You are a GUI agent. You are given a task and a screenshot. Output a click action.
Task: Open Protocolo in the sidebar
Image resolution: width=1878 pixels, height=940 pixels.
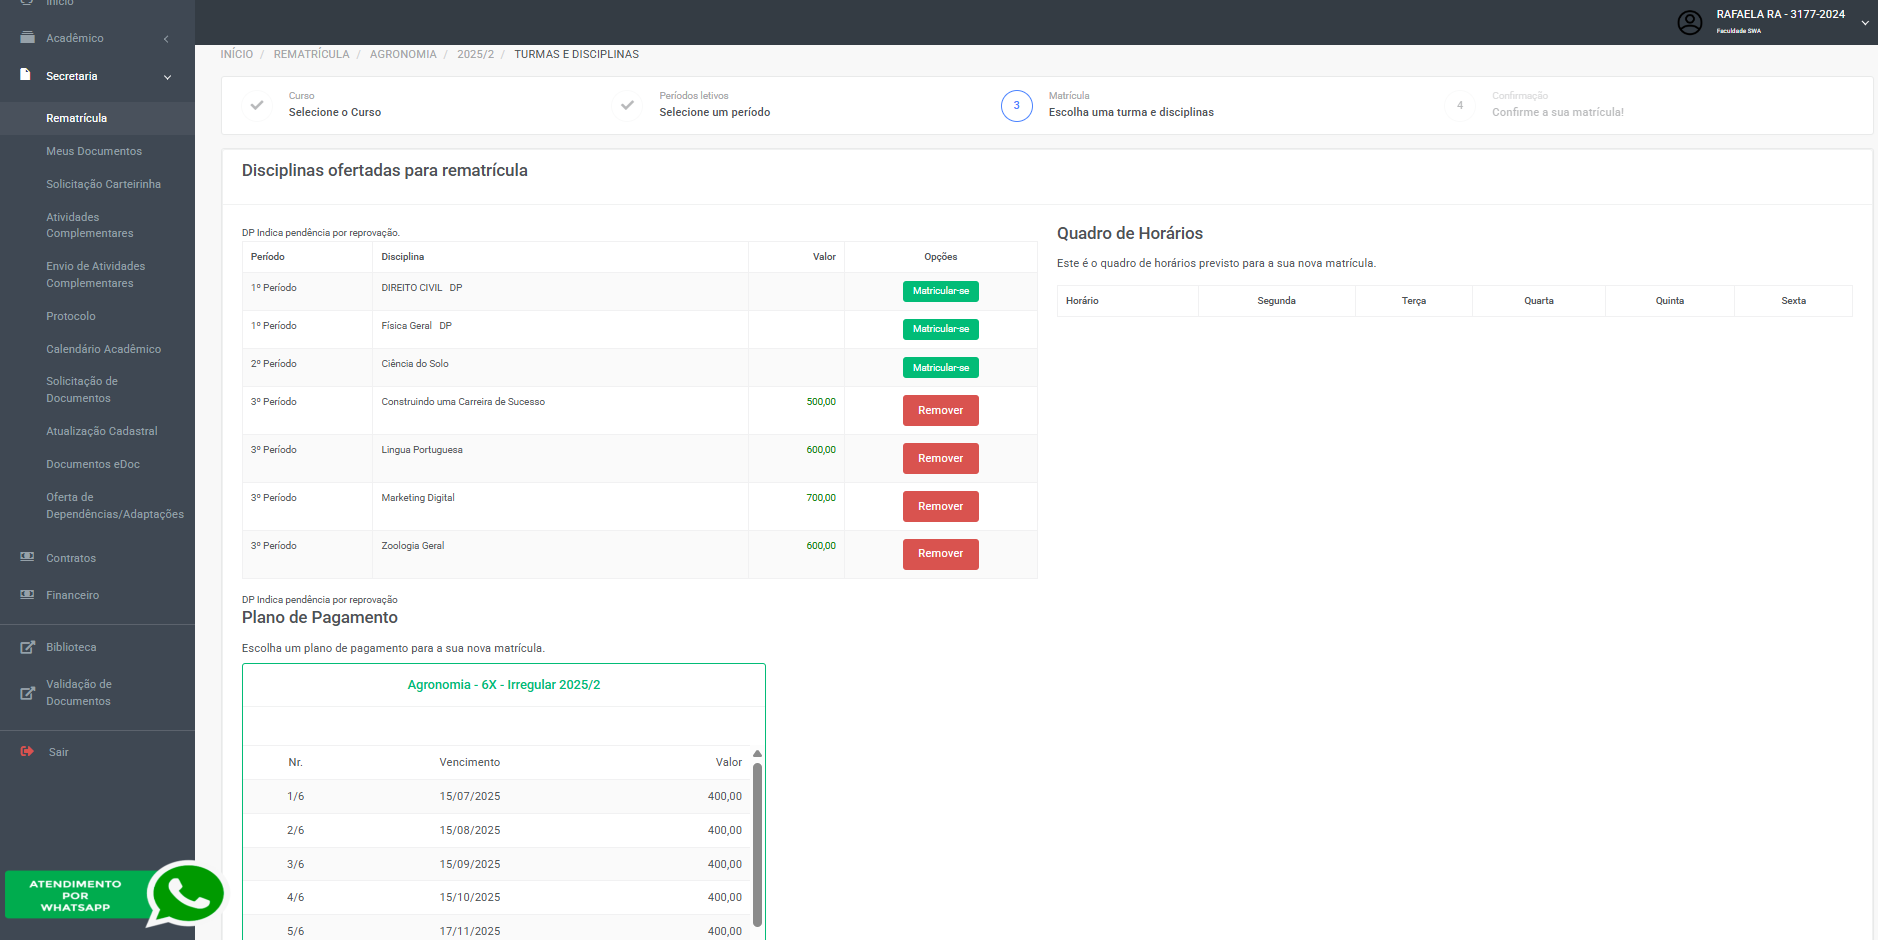pyautogui.click(x=71, y=316)
